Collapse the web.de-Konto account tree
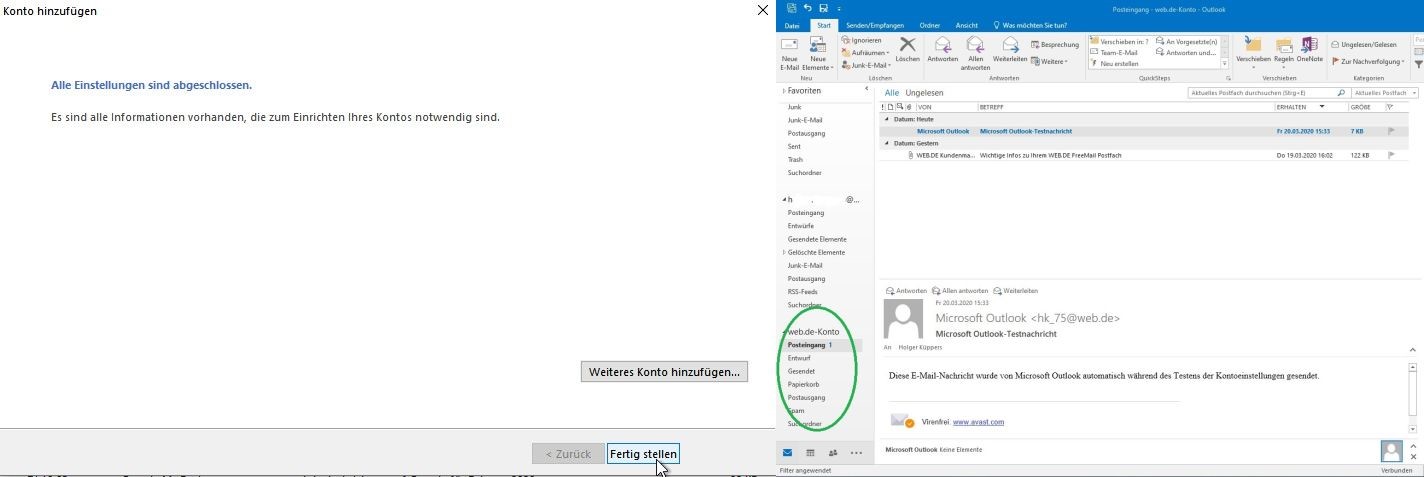 [784, 331]
